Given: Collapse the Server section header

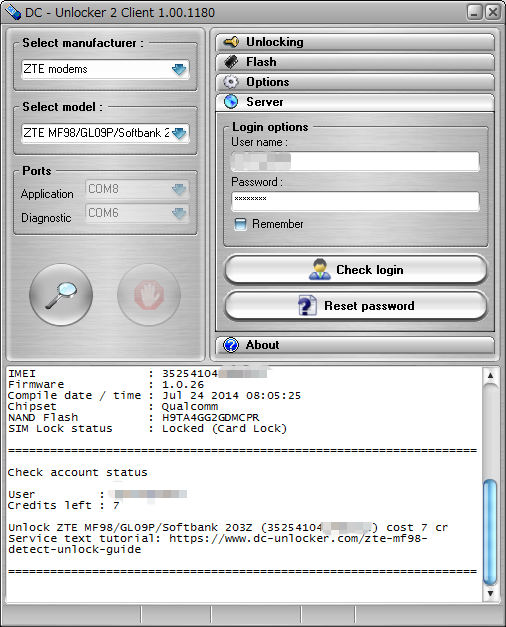Looking at the screenshot, I should 355,102.
